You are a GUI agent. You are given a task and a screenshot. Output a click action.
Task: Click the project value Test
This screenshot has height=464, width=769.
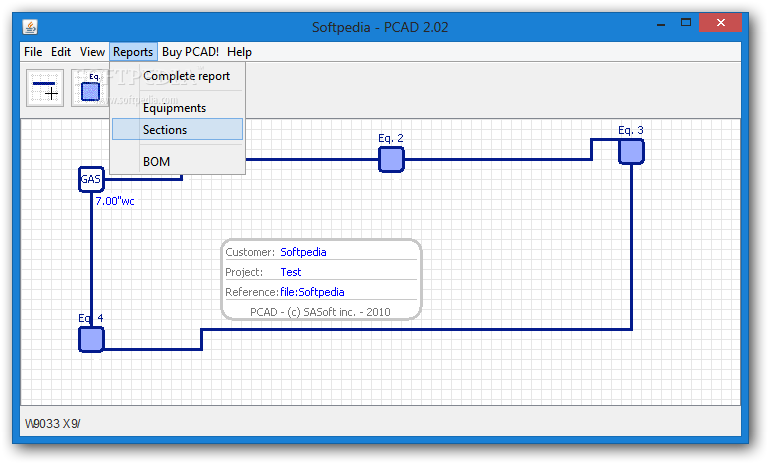pos(291,272)
